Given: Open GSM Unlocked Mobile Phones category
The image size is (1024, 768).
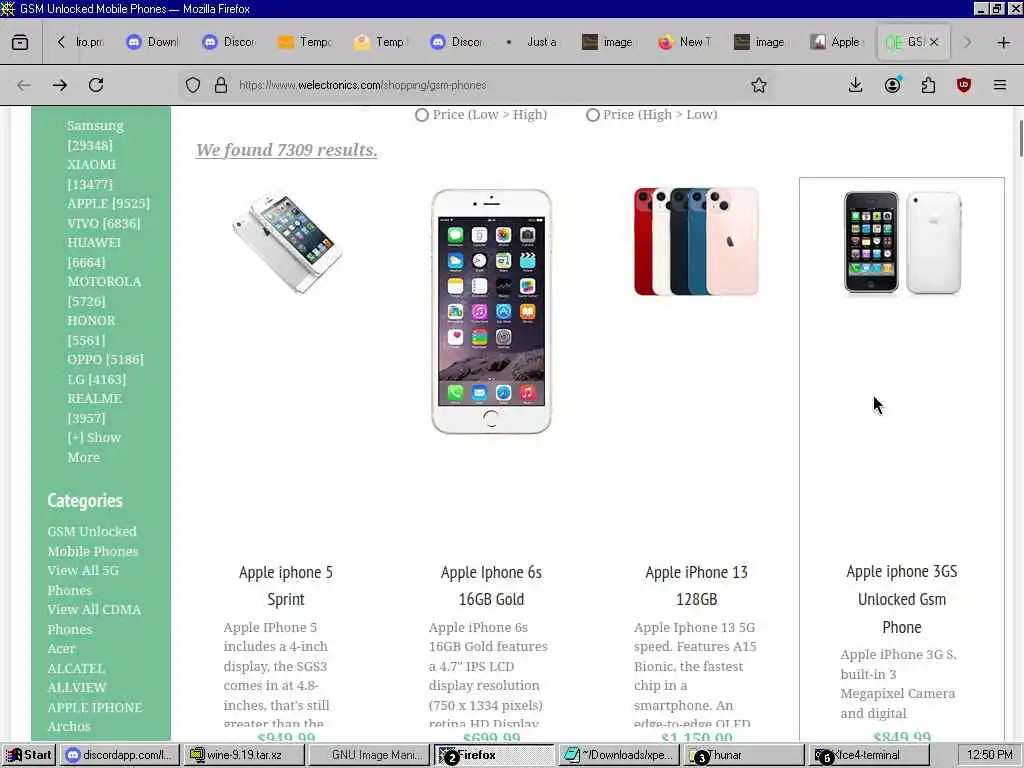Looking at the screenshot, I should 92,541.
